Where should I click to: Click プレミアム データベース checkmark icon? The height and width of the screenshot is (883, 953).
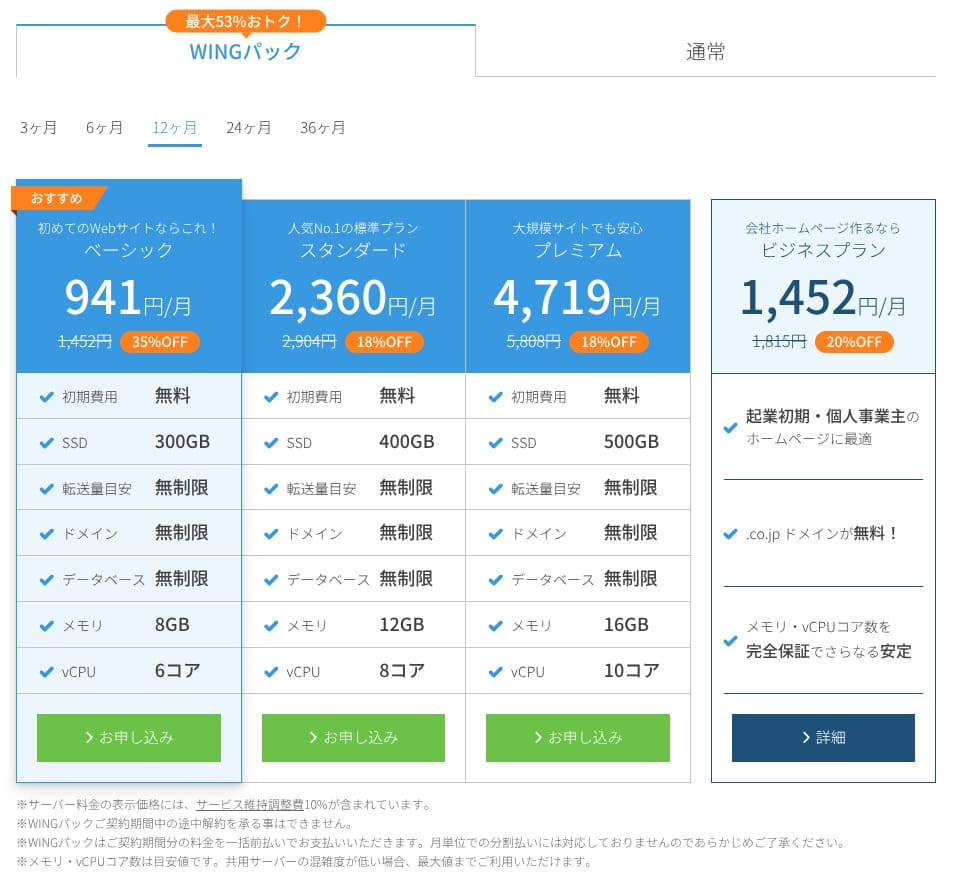[495, 580]
